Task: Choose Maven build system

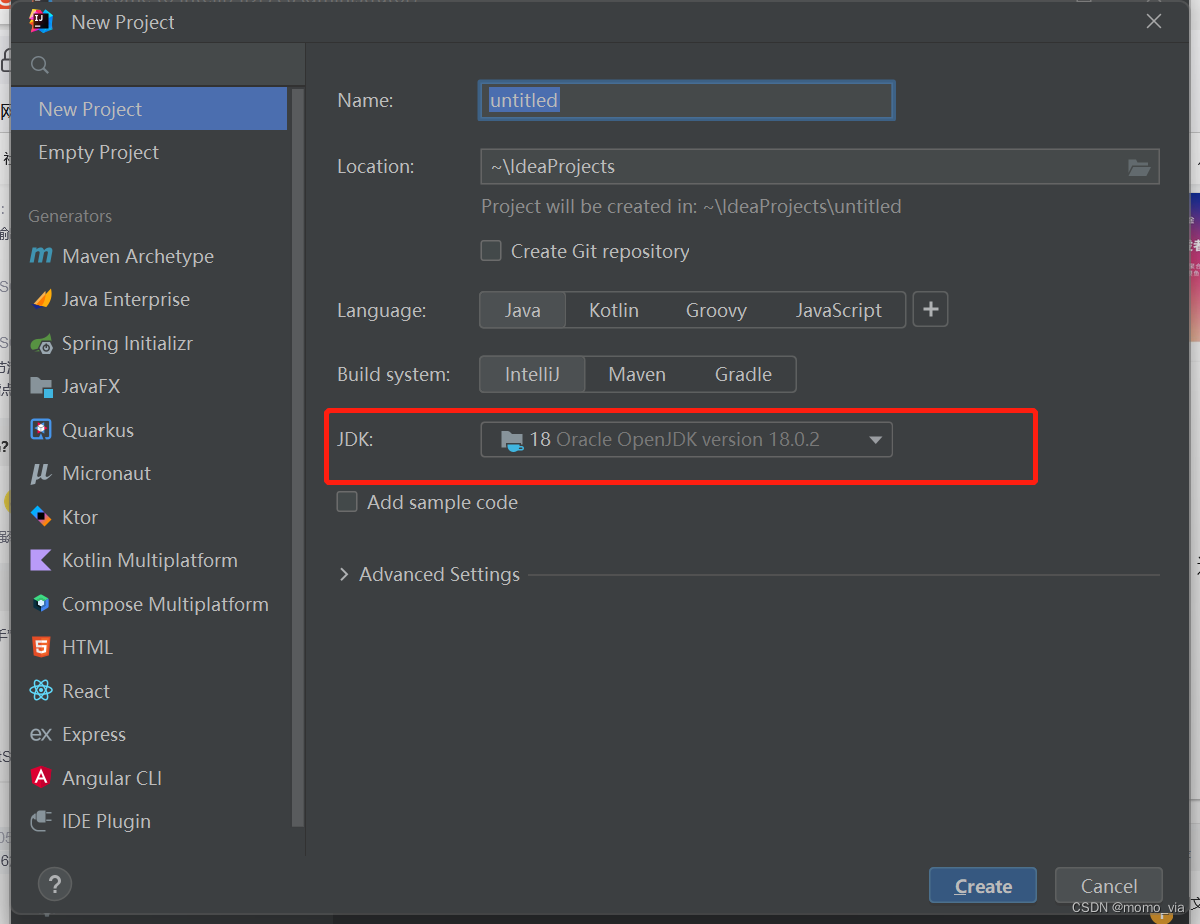Action: pos(637,374)
